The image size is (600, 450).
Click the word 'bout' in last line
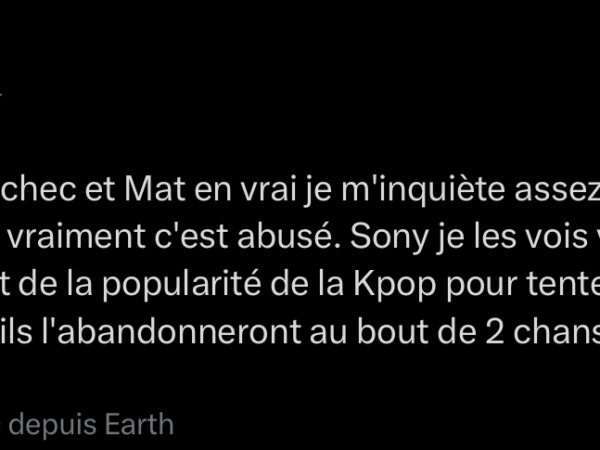392,331
